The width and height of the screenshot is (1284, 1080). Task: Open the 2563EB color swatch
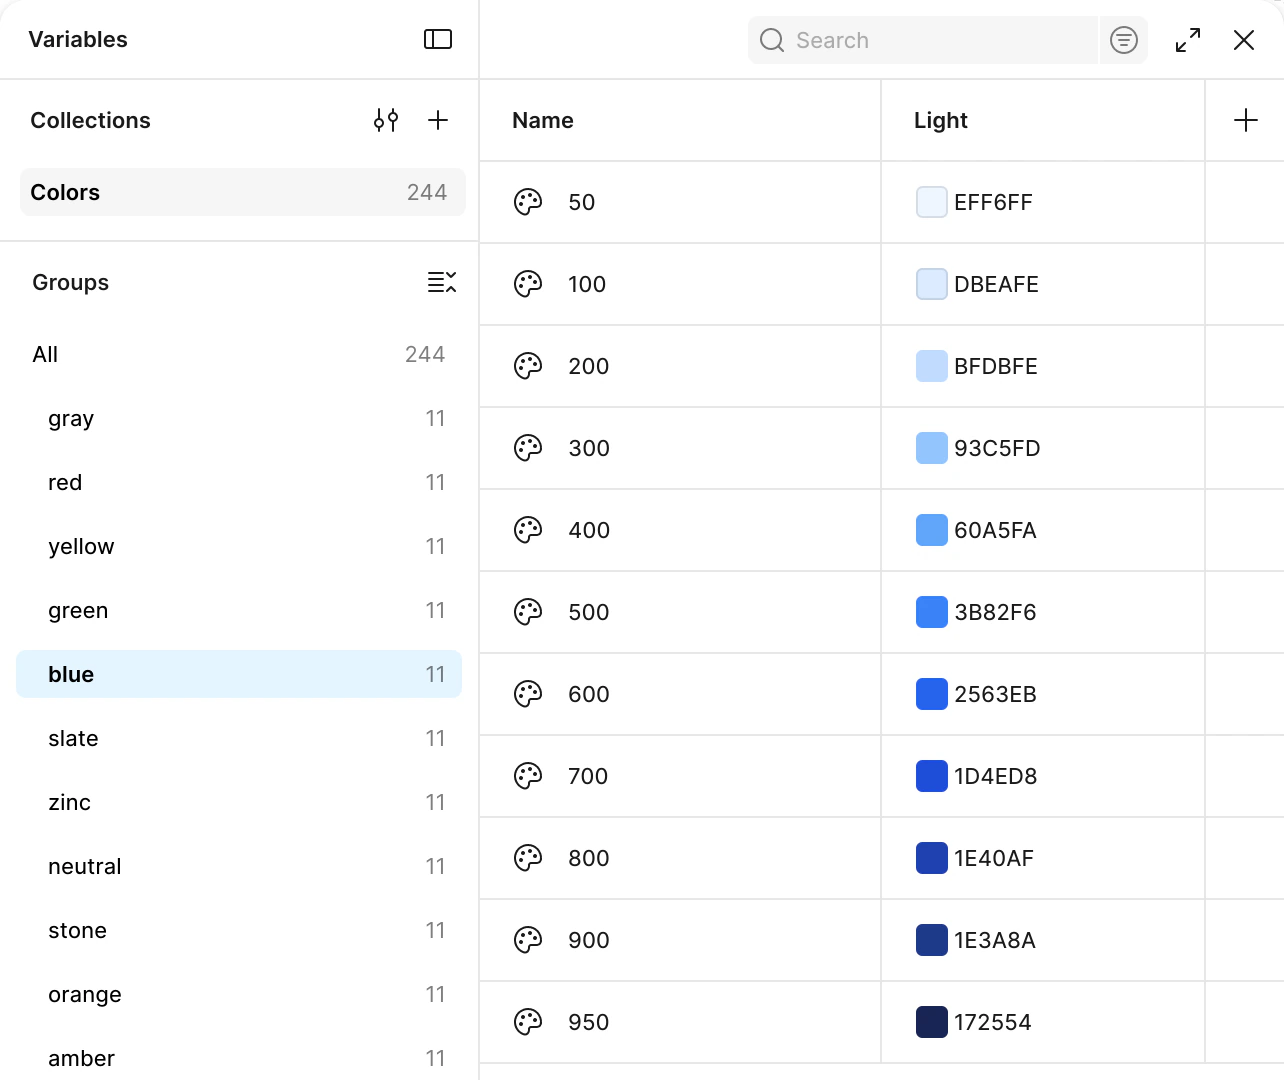(x=932, y=694)
